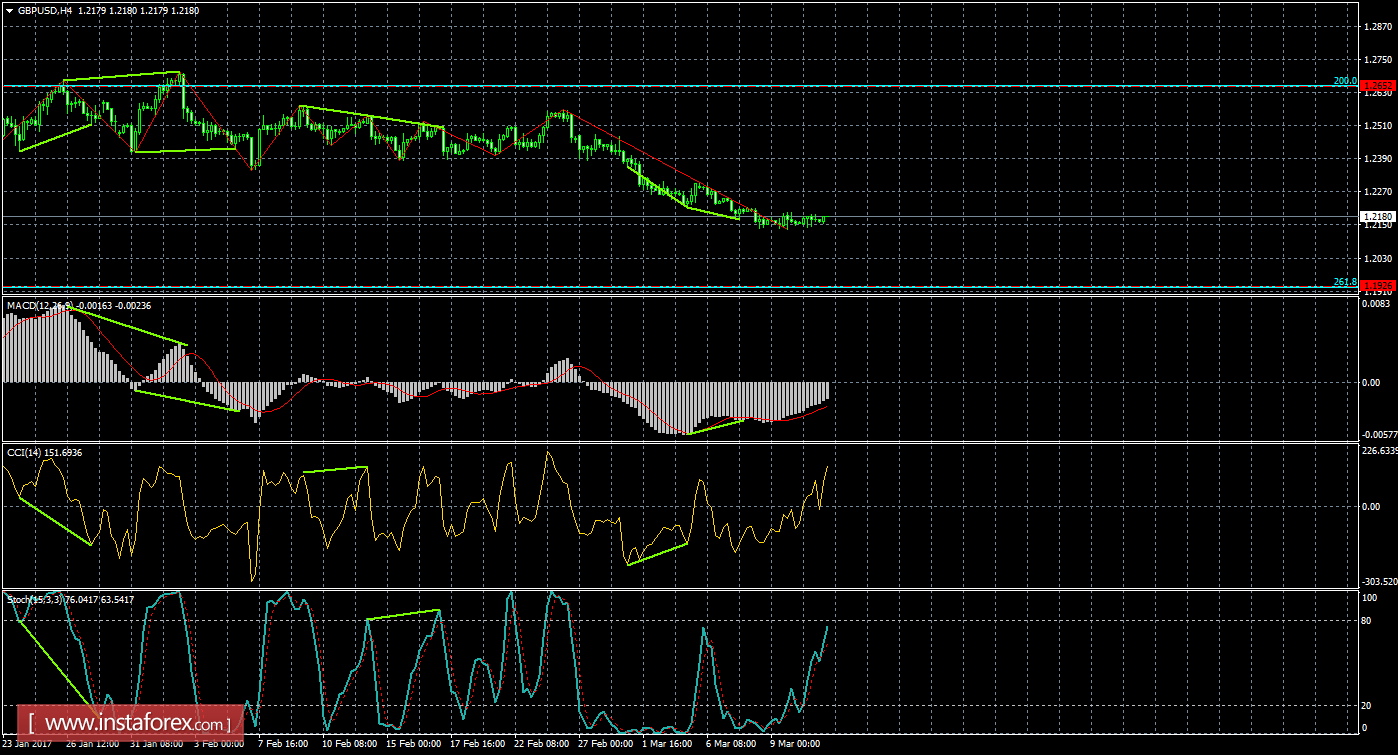The image size is (1398, 755).
Task: Click the 1.2510 price scale value
Action: pyautogui.click(x=1377, y=126)
